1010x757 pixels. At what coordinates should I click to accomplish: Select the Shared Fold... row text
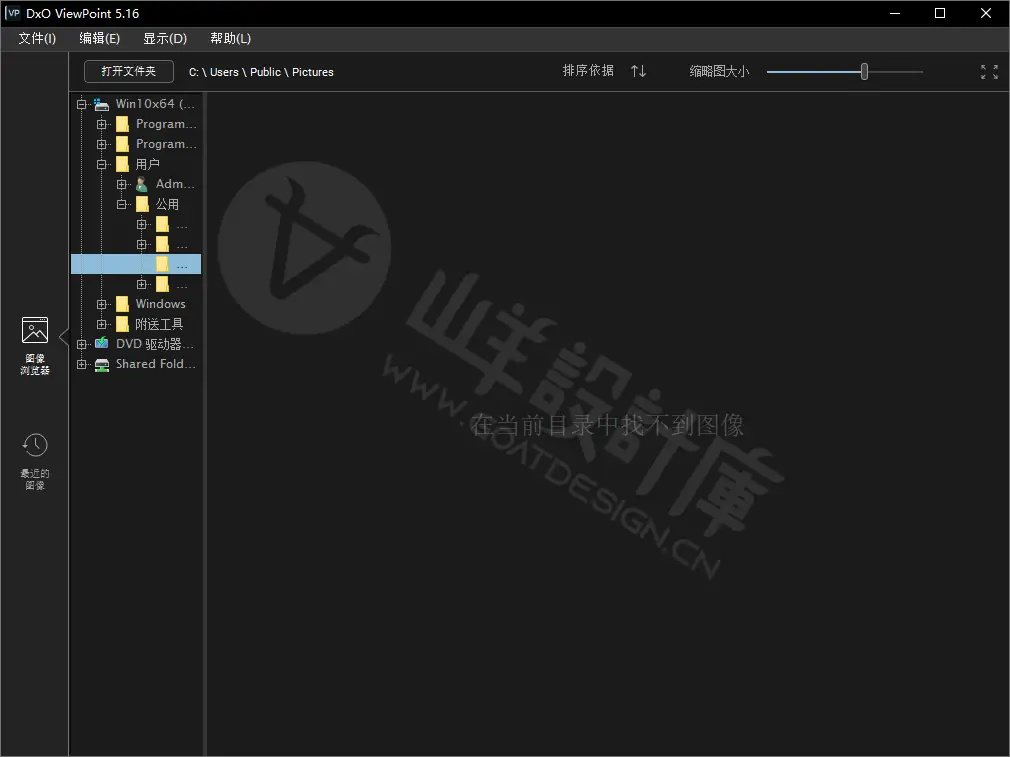click(x=155, y=364)
